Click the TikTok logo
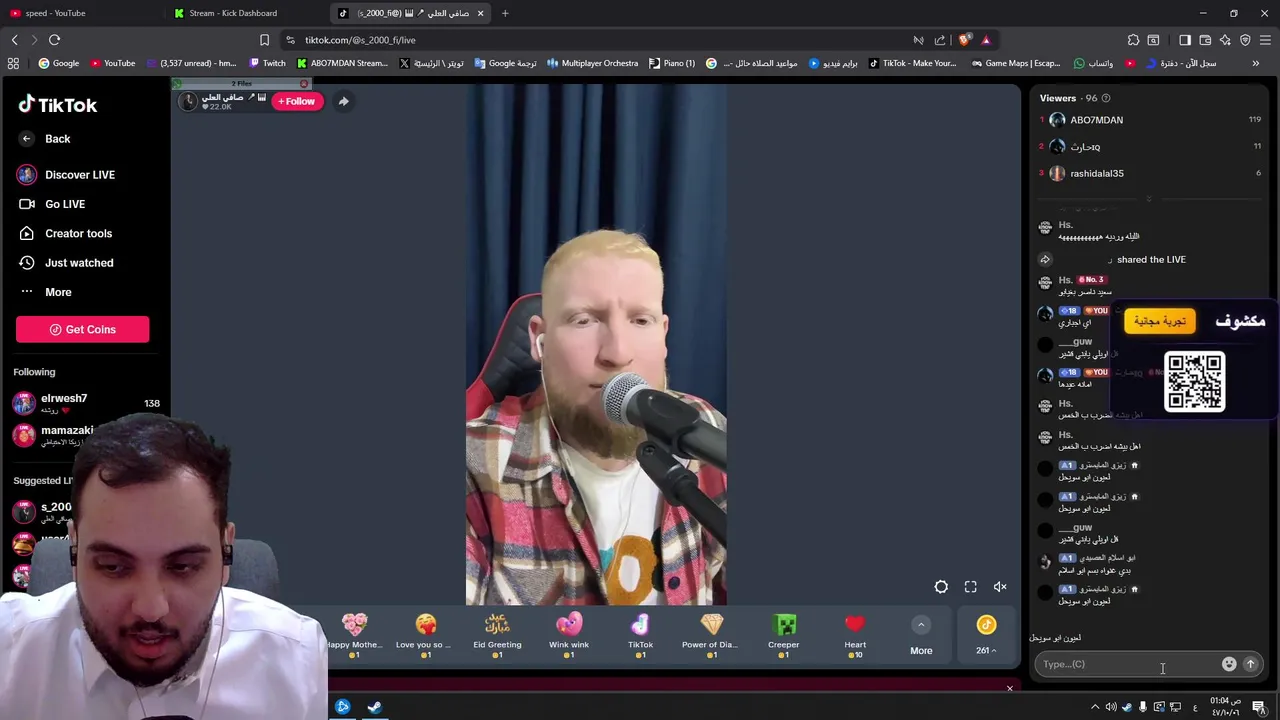The width and height of the screenshot is (1280, 720). [57, 105]
